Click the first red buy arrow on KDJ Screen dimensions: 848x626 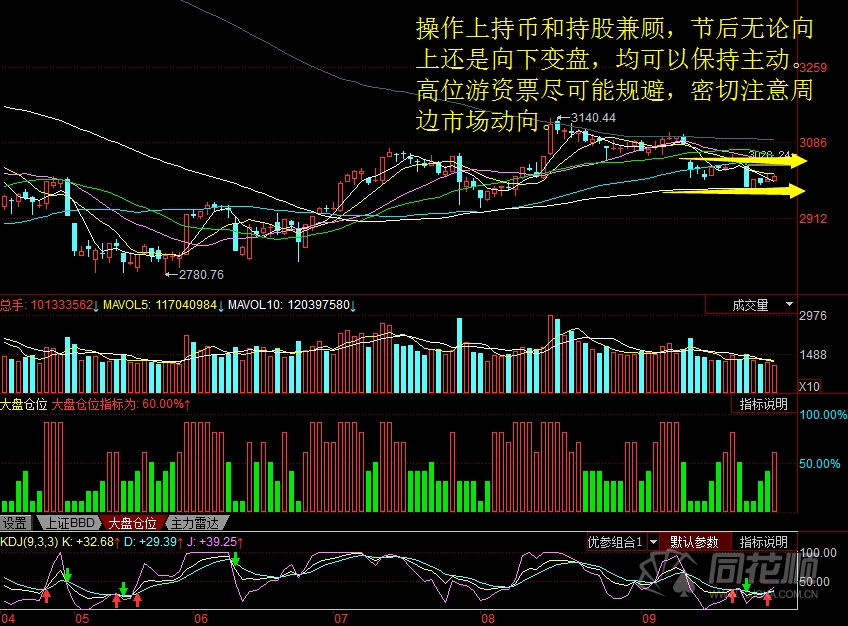tap(45, 596)
